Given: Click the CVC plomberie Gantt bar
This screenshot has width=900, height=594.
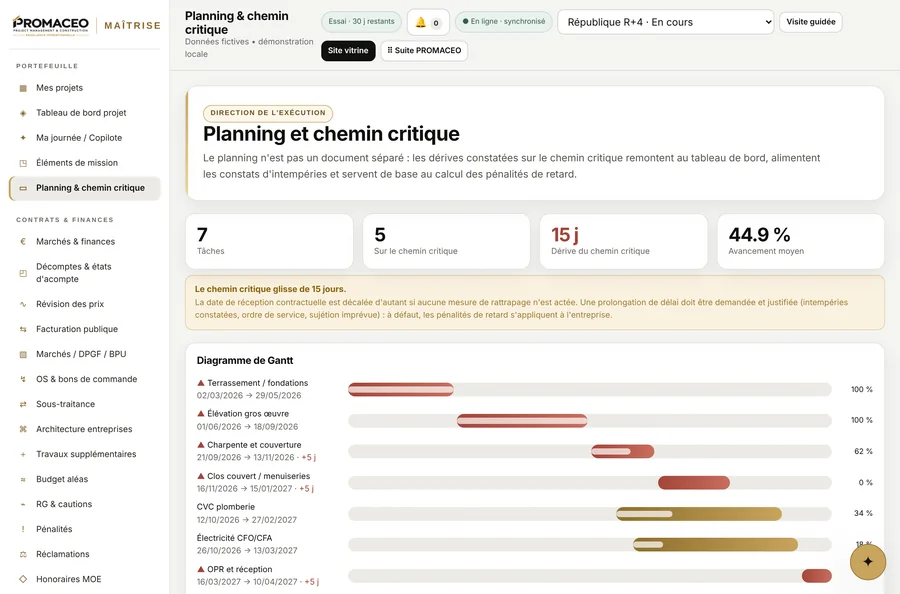Looking at the screenshot, I should tap(699, 514).
